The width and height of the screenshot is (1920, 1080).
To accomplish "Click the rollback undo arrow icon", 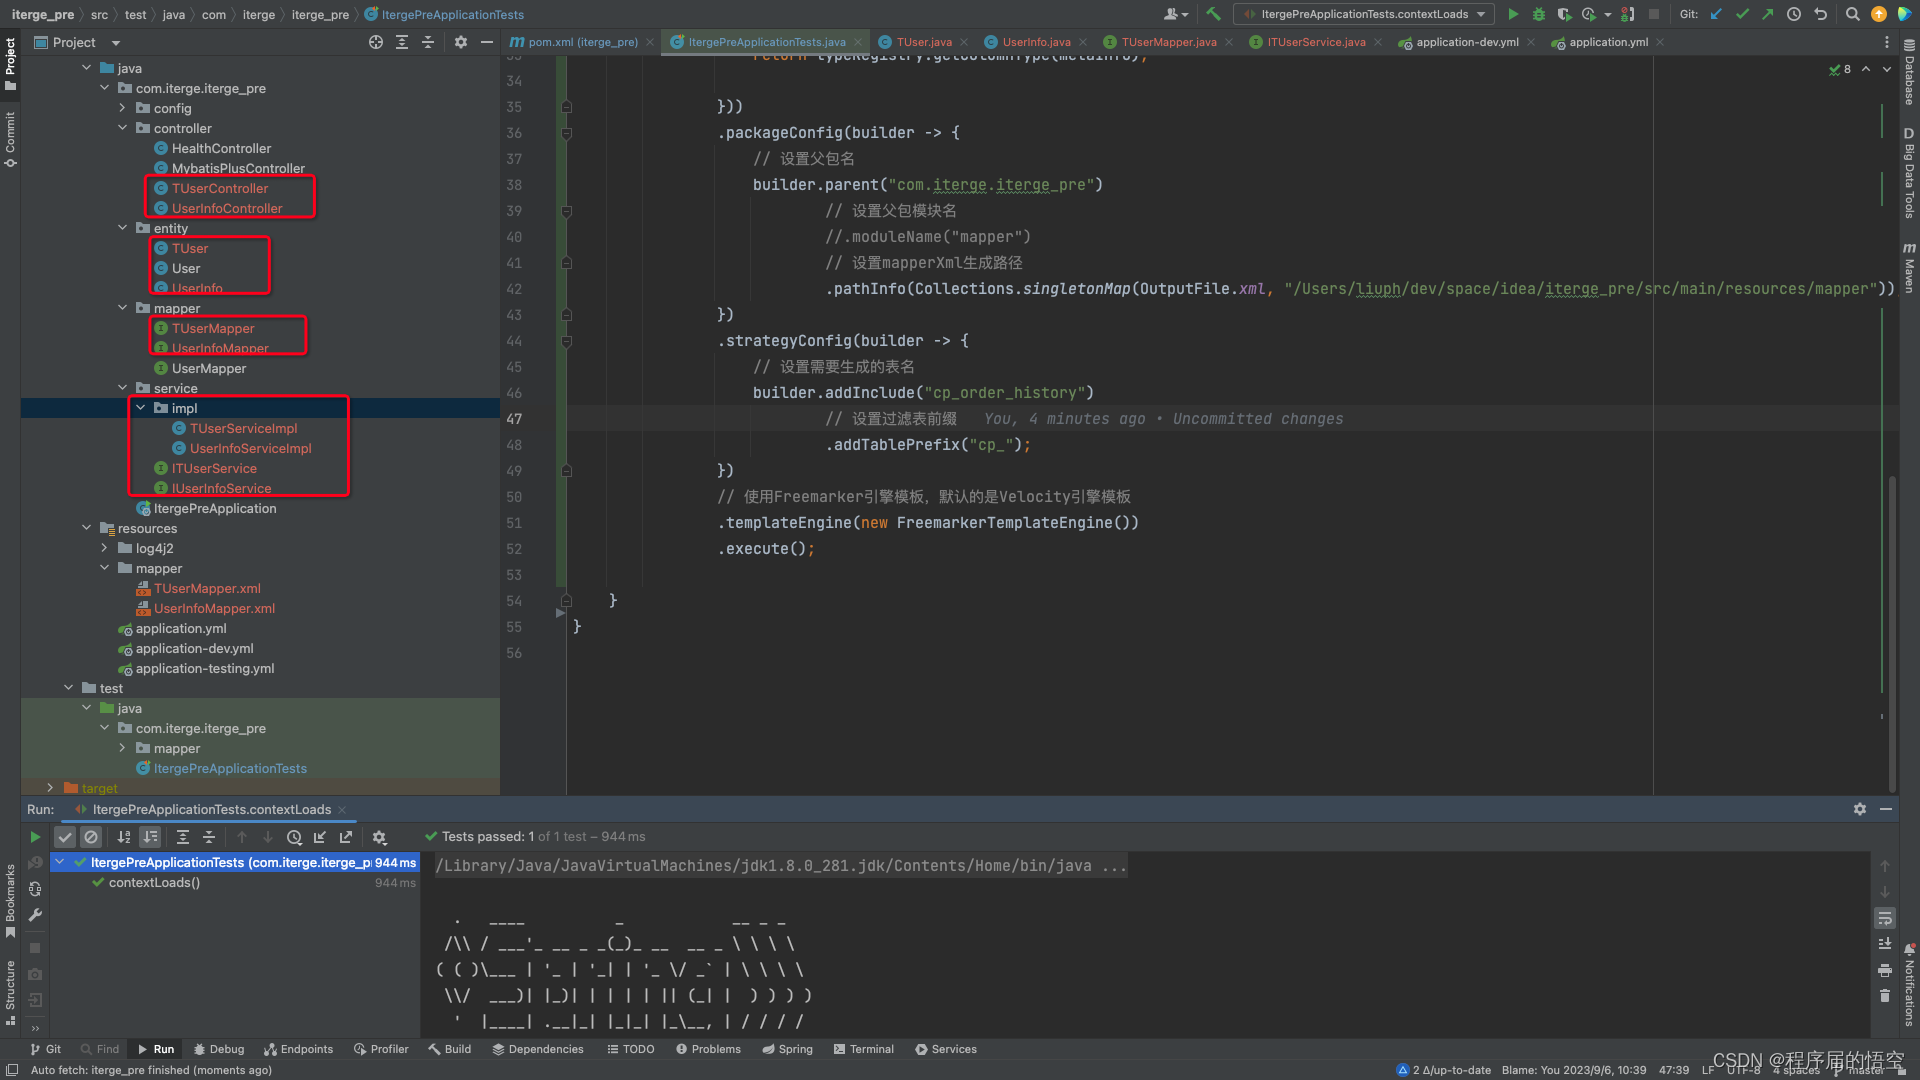I will coord(1820,14).
